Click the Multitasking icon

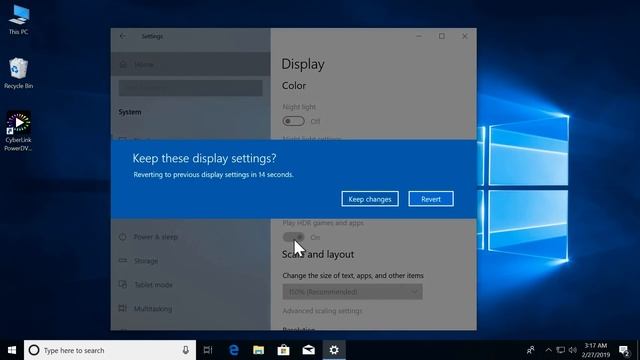pyautogui.click(x=122, y=309)
